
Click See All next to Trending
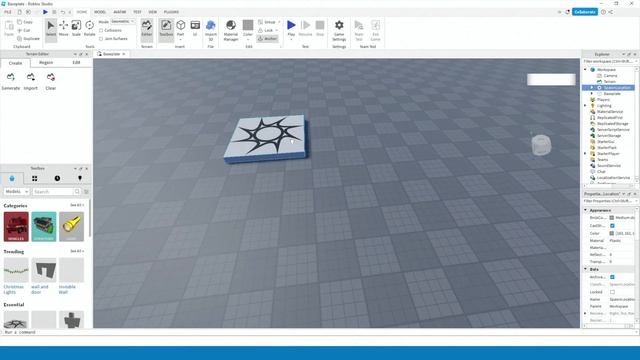point(77,251)
